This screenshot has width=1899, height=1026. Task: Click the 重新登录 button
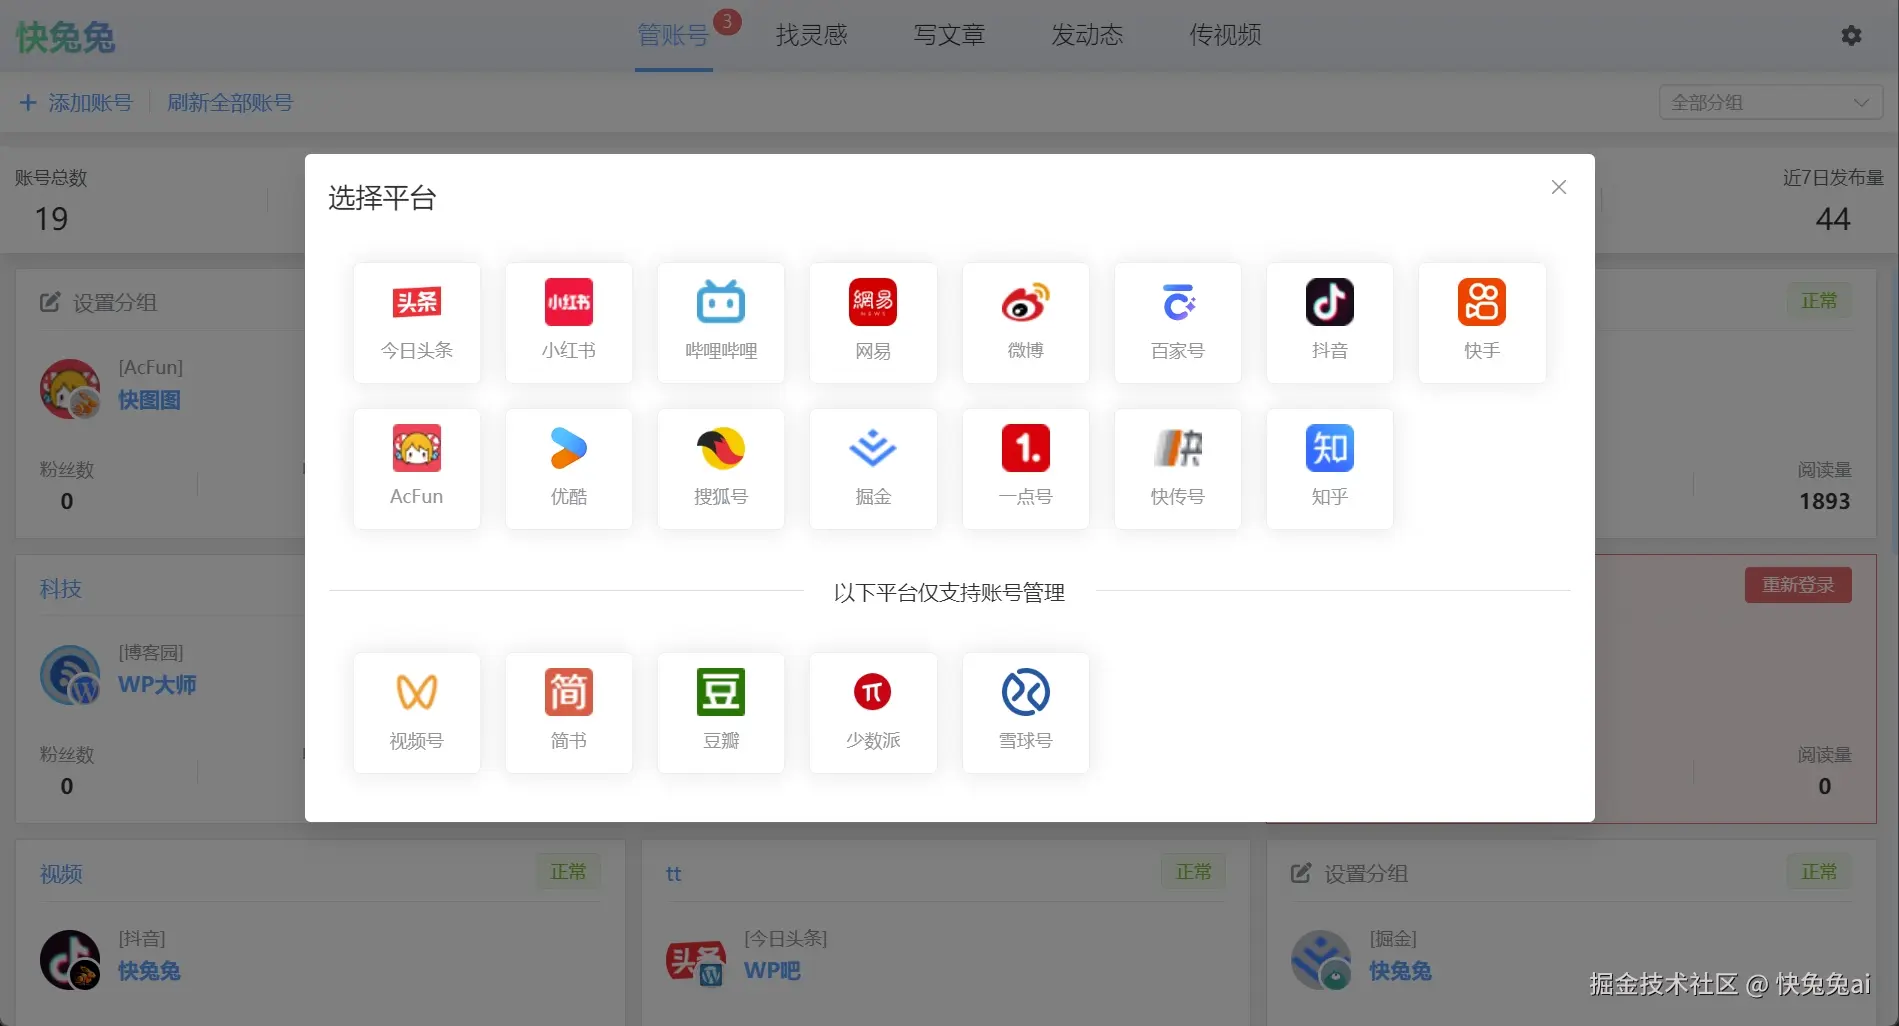pyautogui.click(x=1798, y=585)
